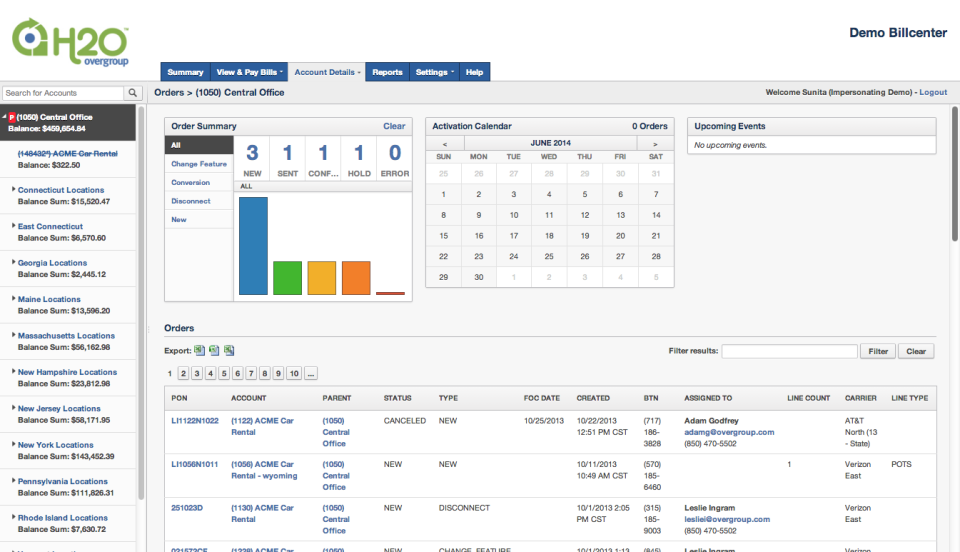Expand New Jersey Locations tree node

pos(13,408)
